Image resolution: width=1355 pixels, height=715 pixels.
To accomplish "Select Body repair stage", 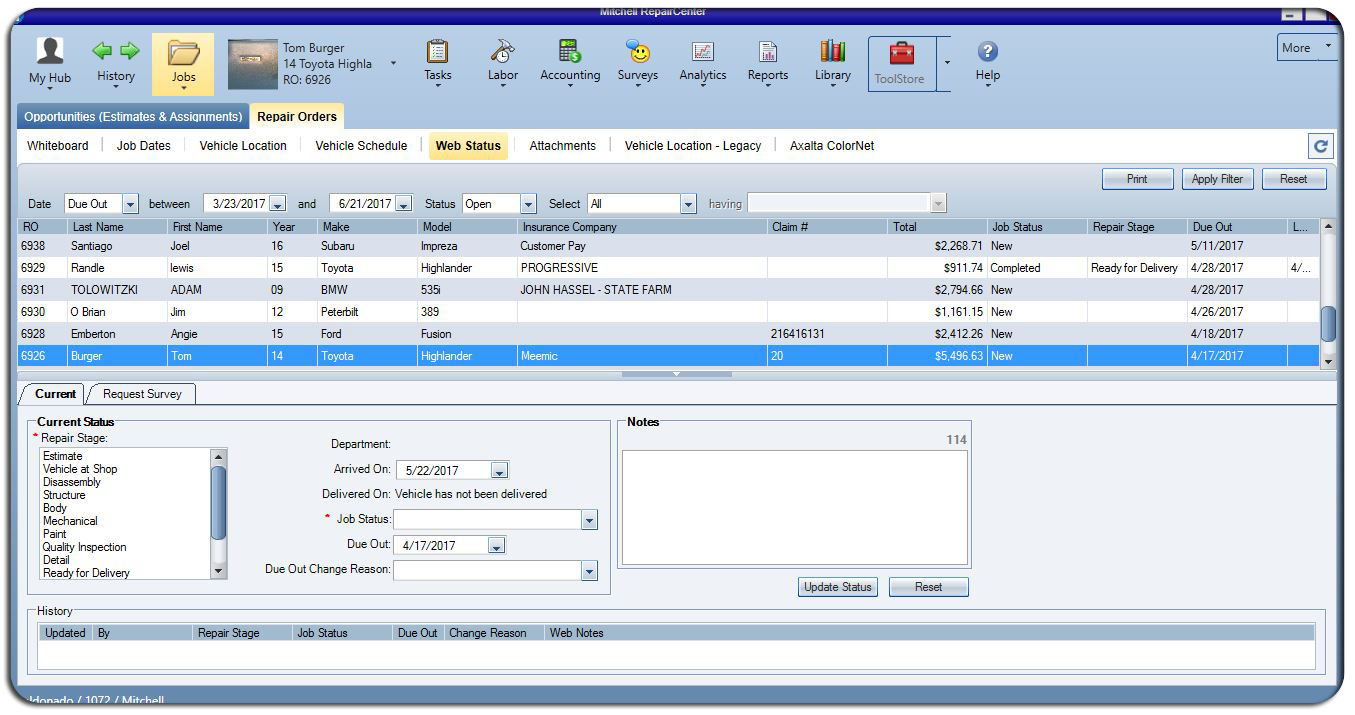I will coord(55,508).
